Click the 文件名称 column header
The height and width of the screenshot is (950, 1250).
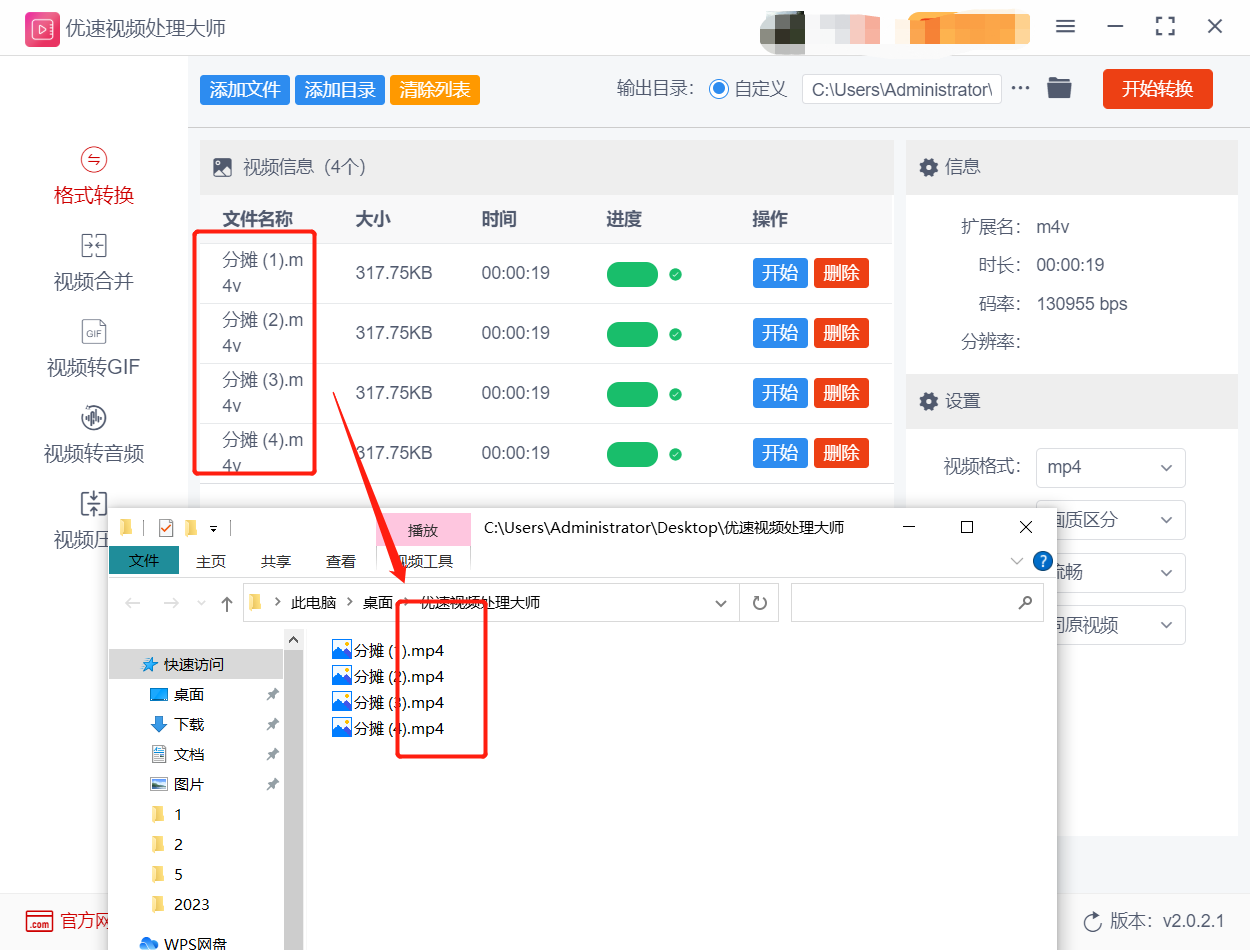coord(257,219)
